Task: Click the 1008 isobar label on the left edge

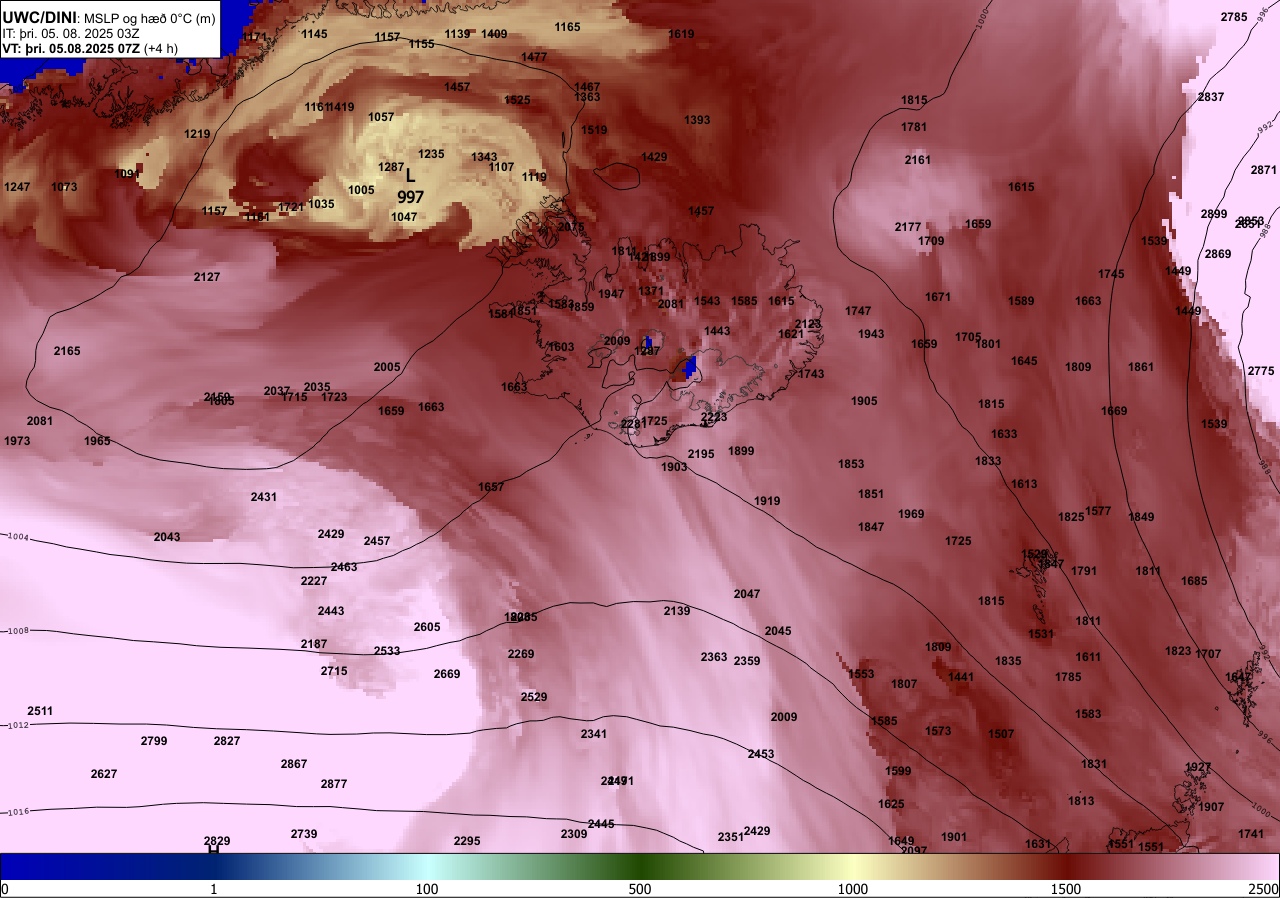Action: click(x=17, y=631)
